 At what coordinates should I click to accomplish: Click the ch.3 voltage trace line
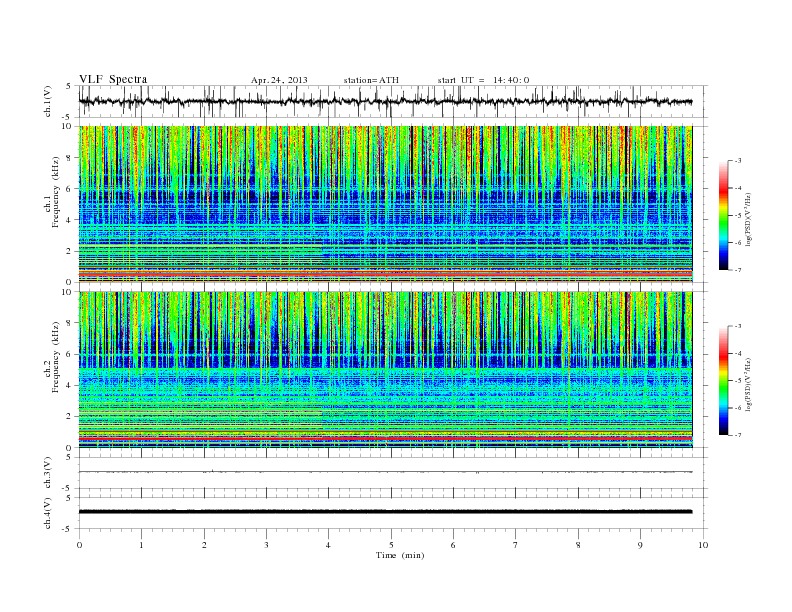pyautogui.click(x=386, y=472)
